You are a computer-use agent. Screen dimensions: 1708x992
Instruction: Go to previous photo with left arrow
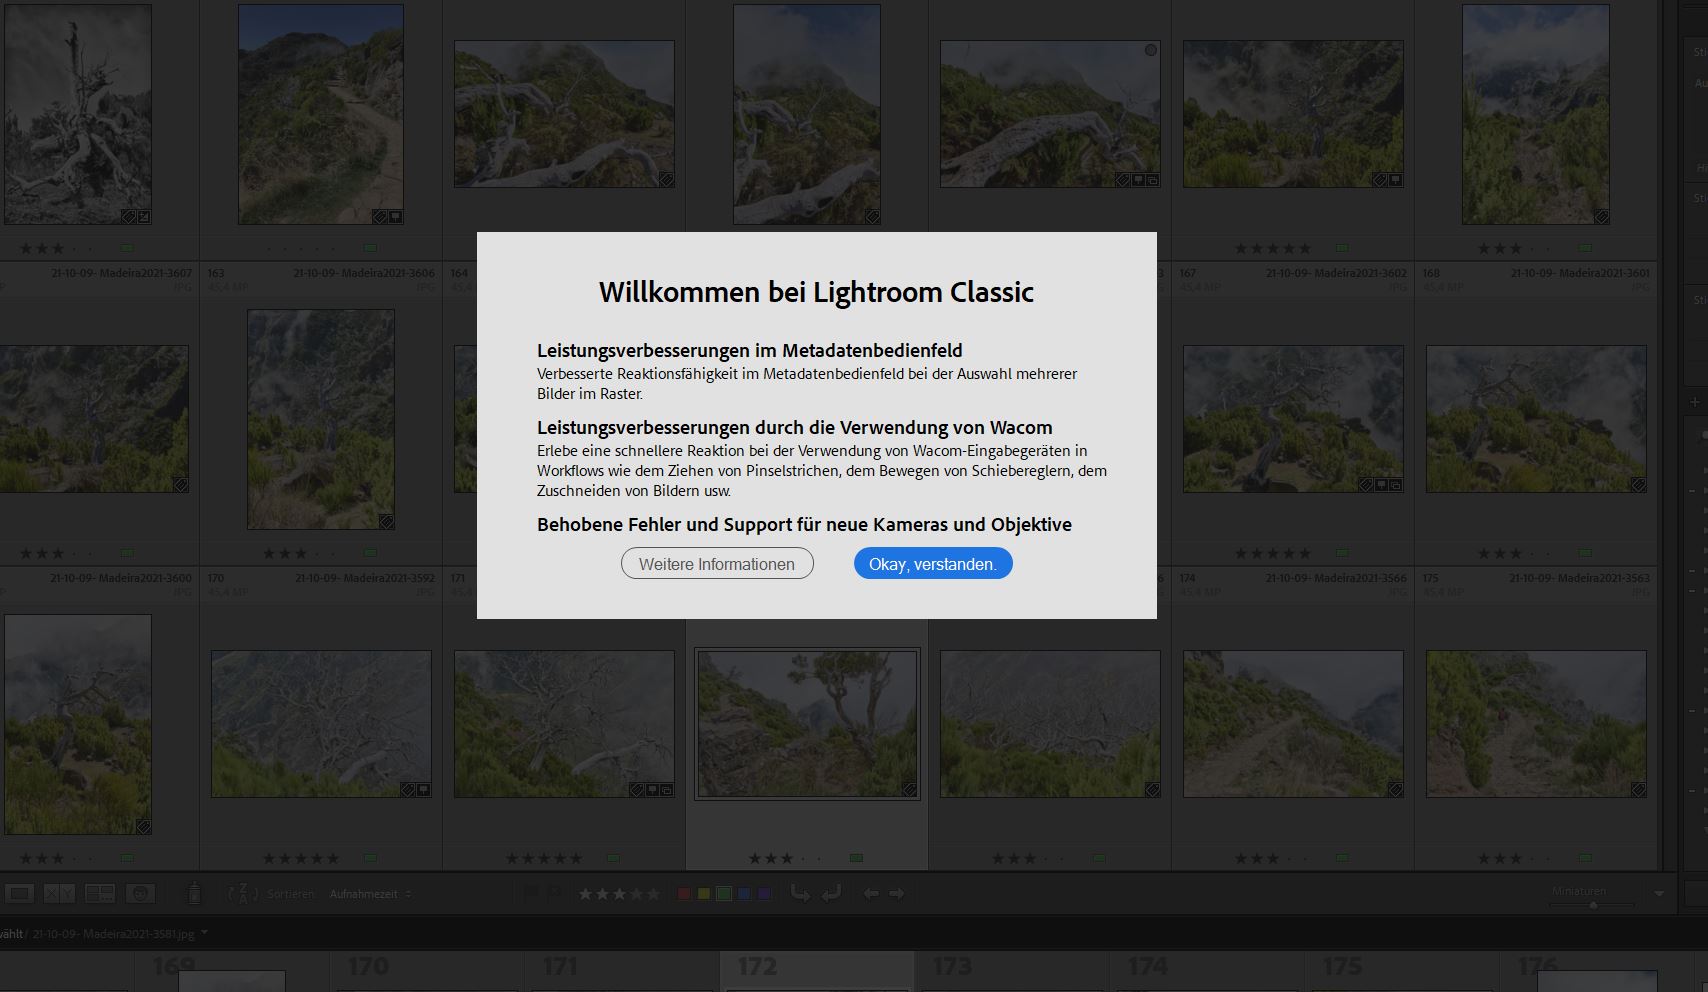[x=871, y=894]
